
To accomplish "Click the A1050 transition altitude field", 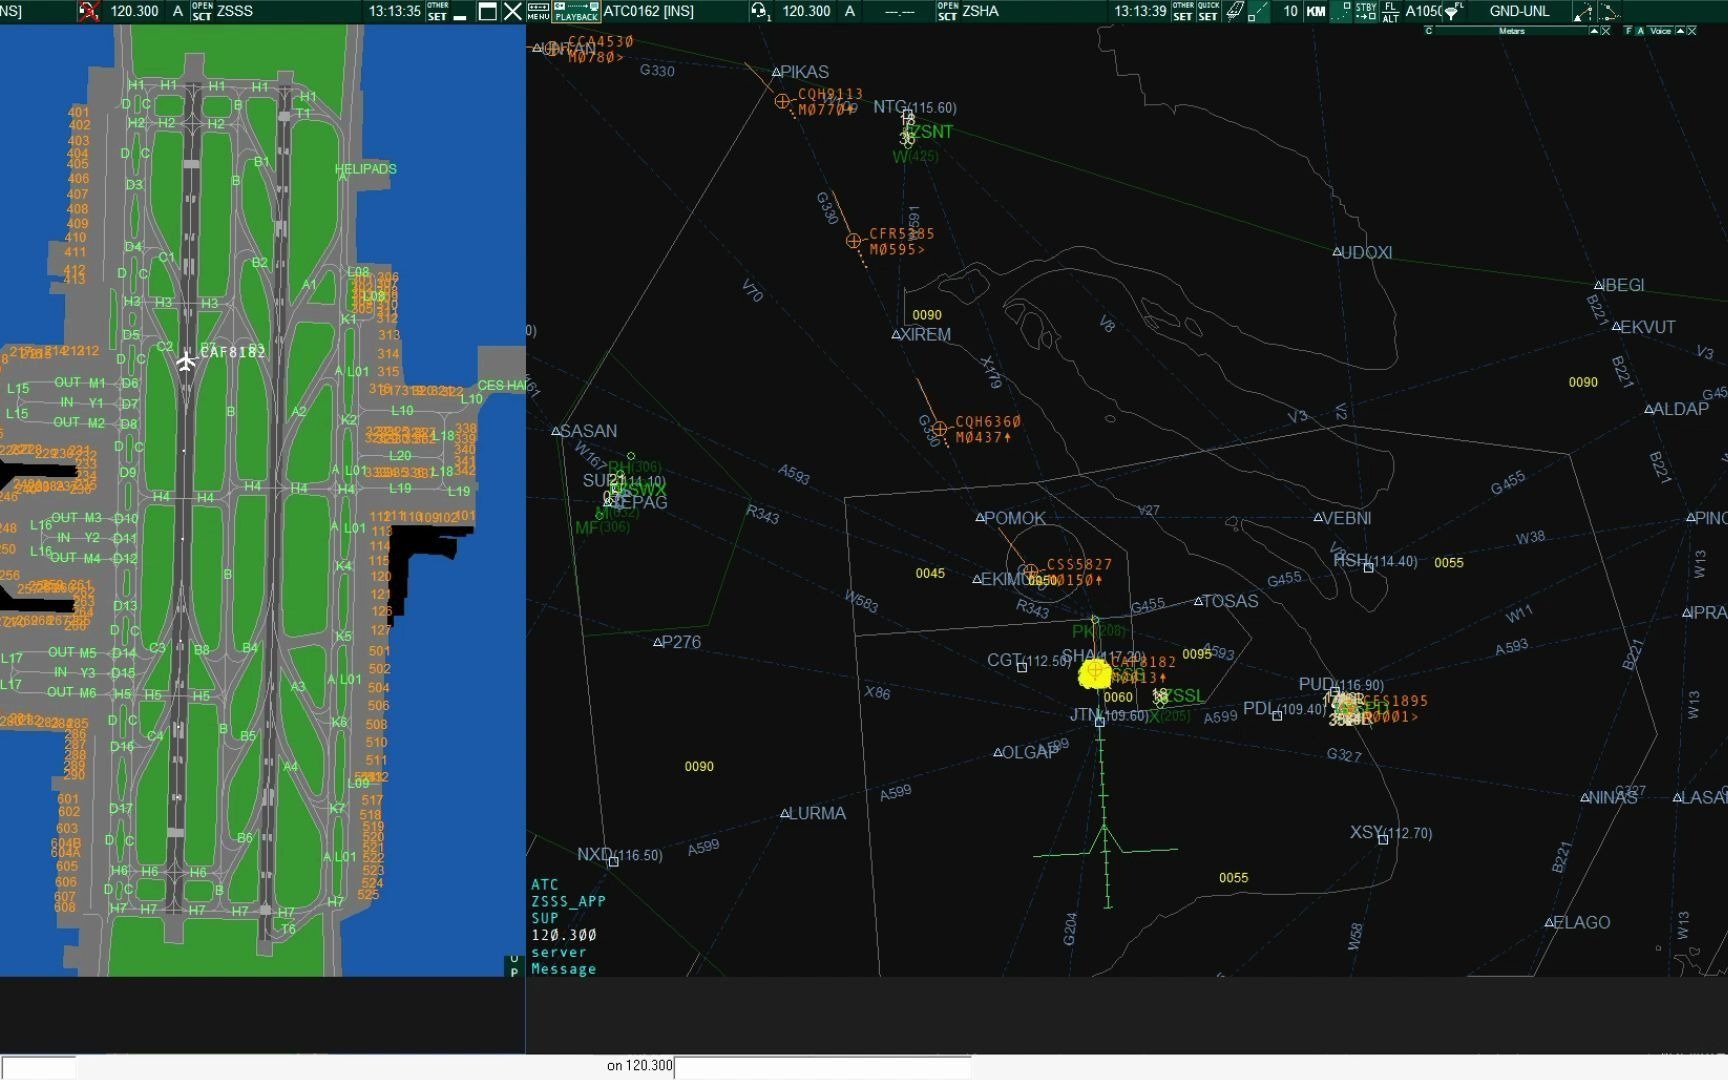I will (1422, 11).
